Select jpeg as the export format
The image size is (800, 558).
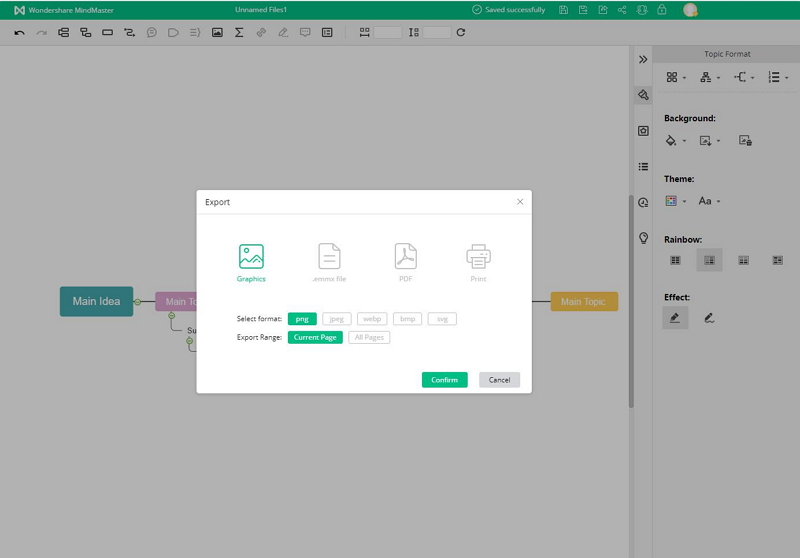coord(337,319)
